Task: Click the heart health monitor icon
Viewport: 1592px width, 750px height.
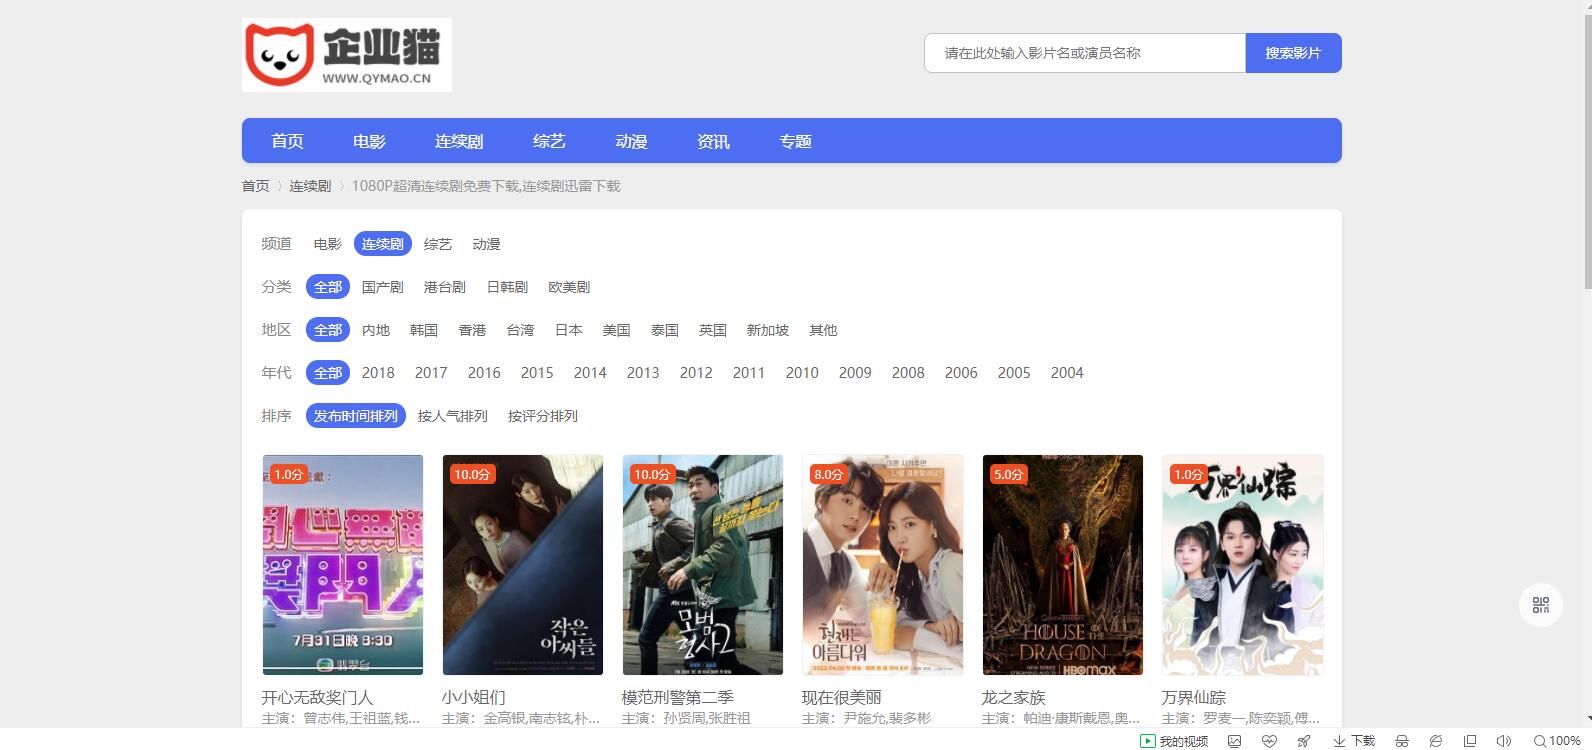Action: coord(1269,741)
